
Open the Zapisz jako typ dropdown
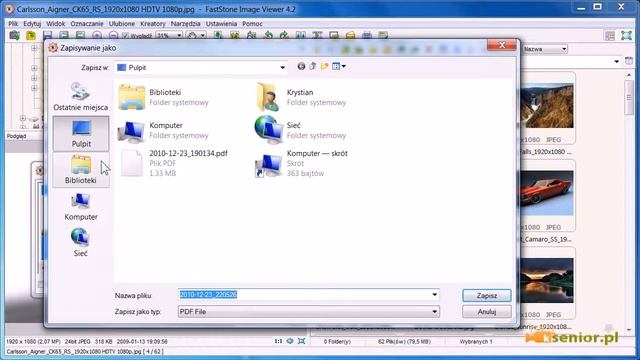click(x=309, y=312)
